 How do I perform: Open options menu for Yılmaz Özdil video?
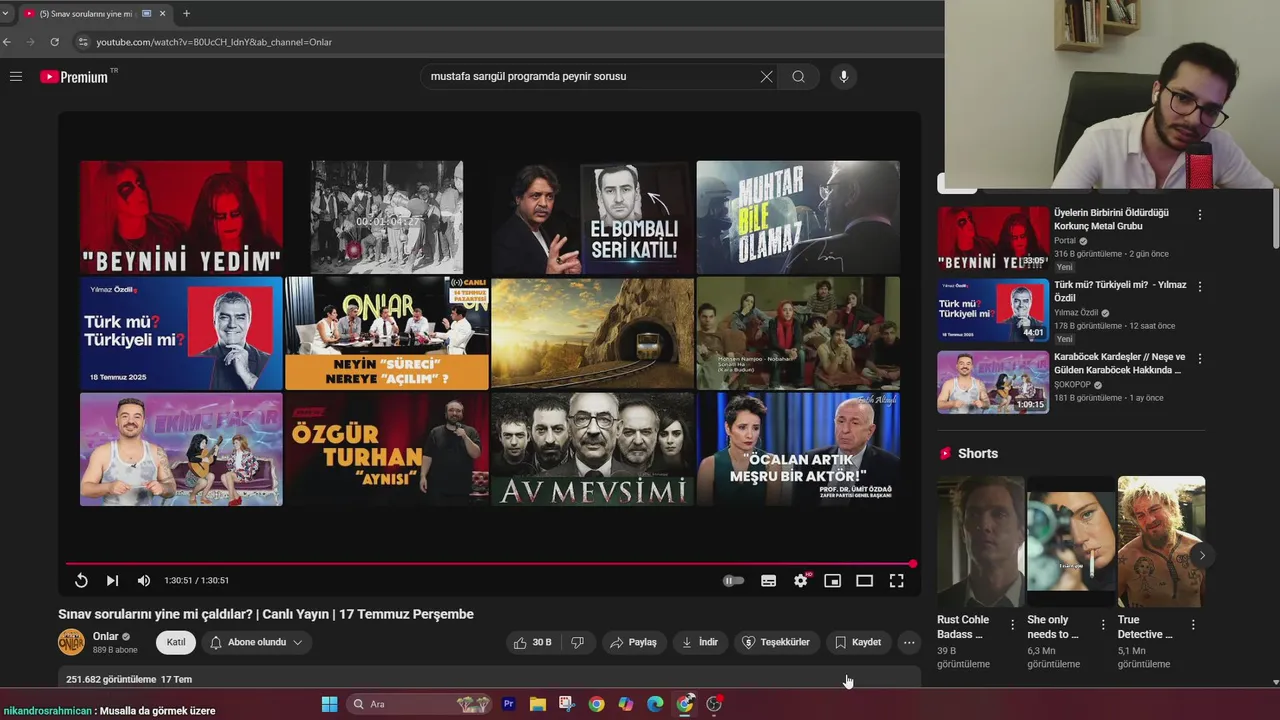click(x=1199, y=287)
